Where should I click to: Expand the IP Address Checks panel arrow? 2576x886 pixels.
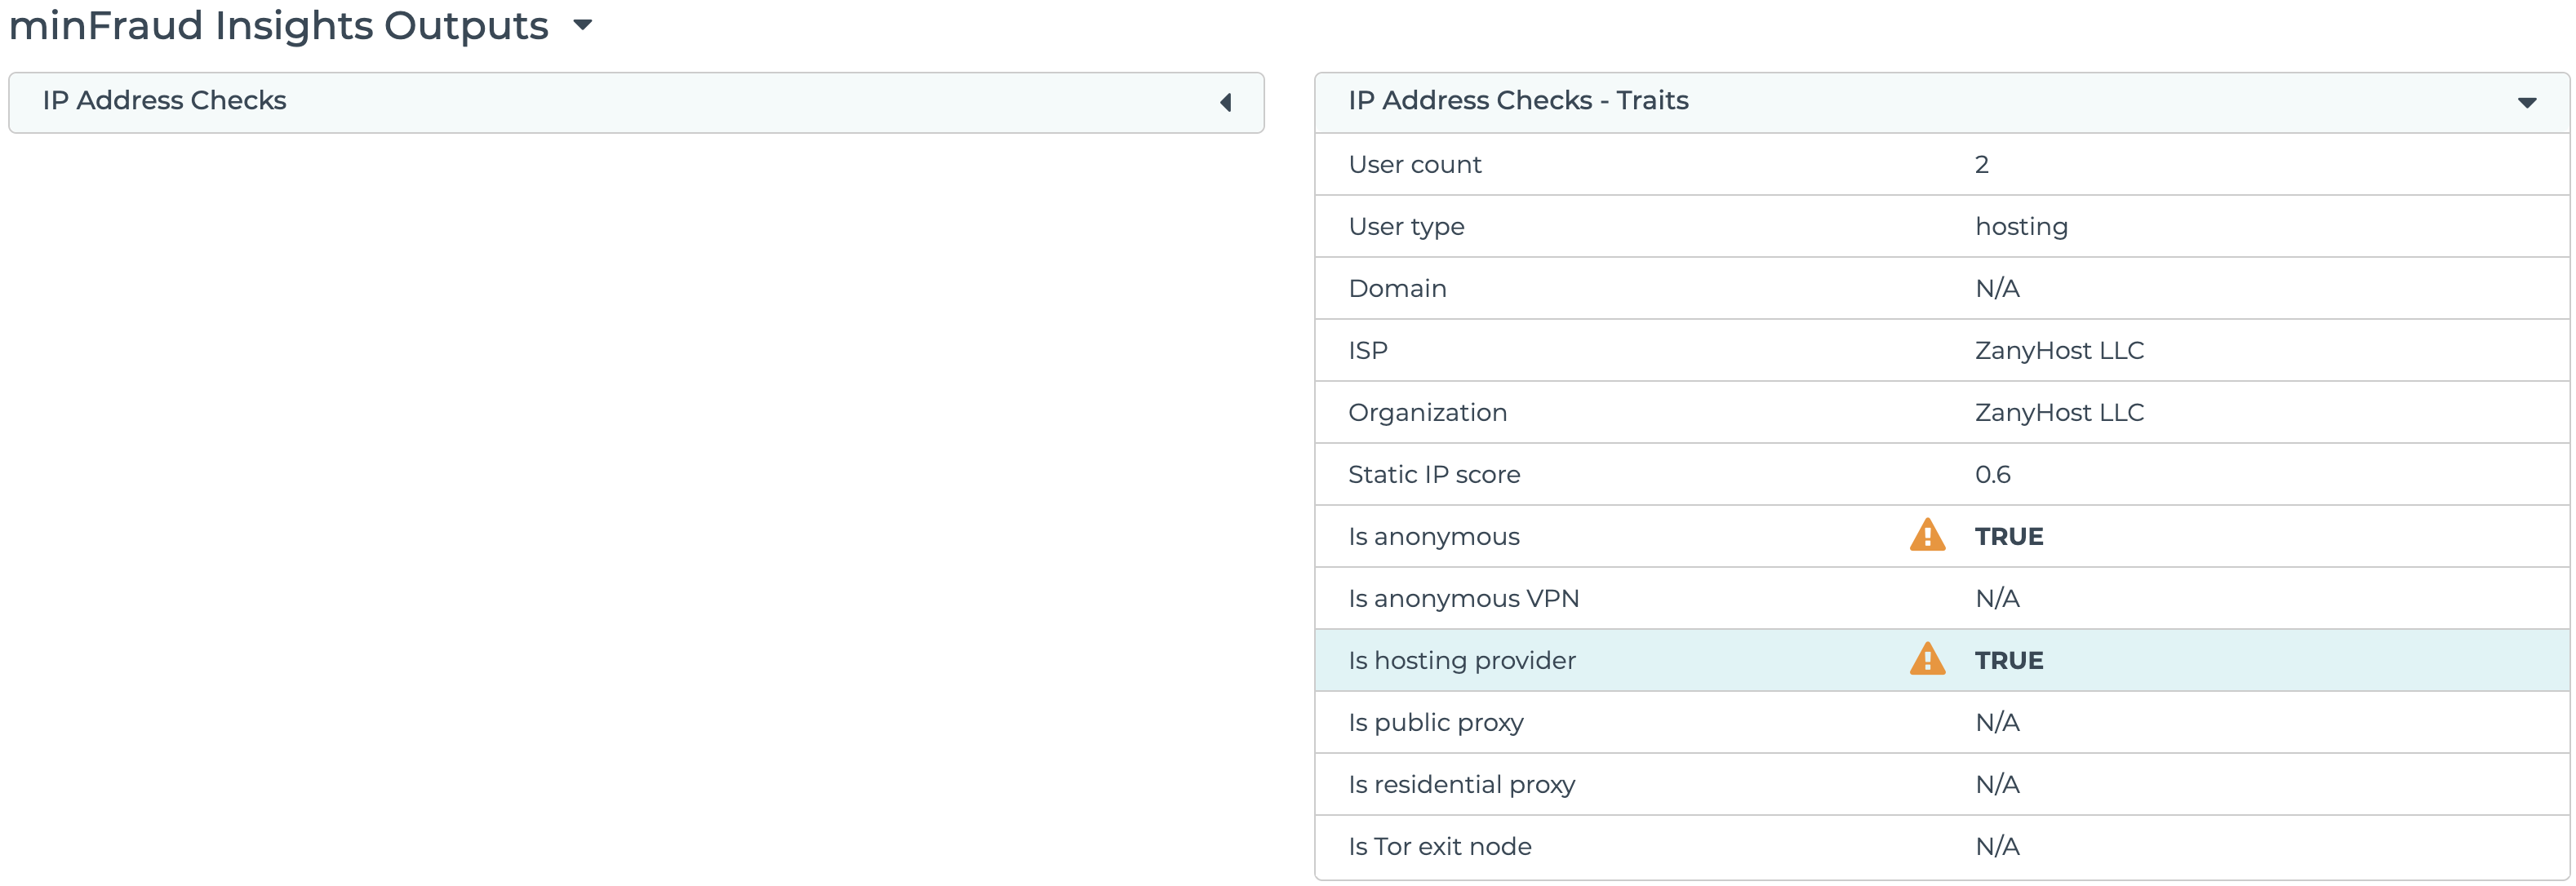point(1225,102)
